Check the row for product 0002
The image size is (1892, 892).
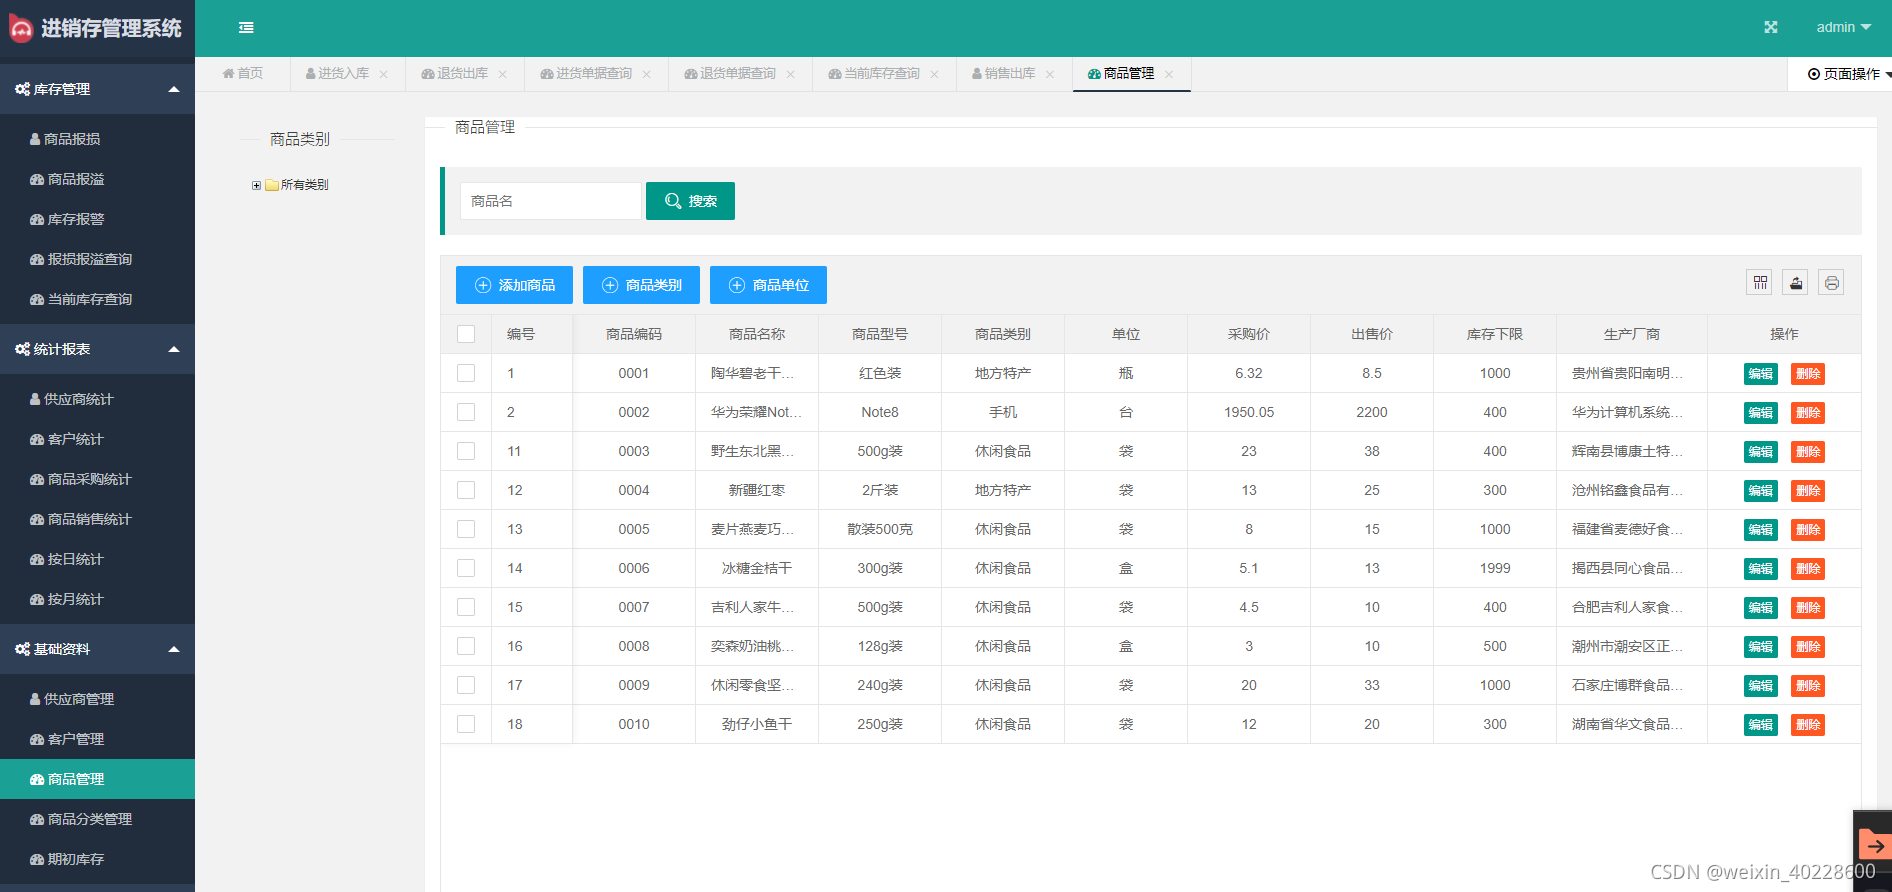(466, 412)
